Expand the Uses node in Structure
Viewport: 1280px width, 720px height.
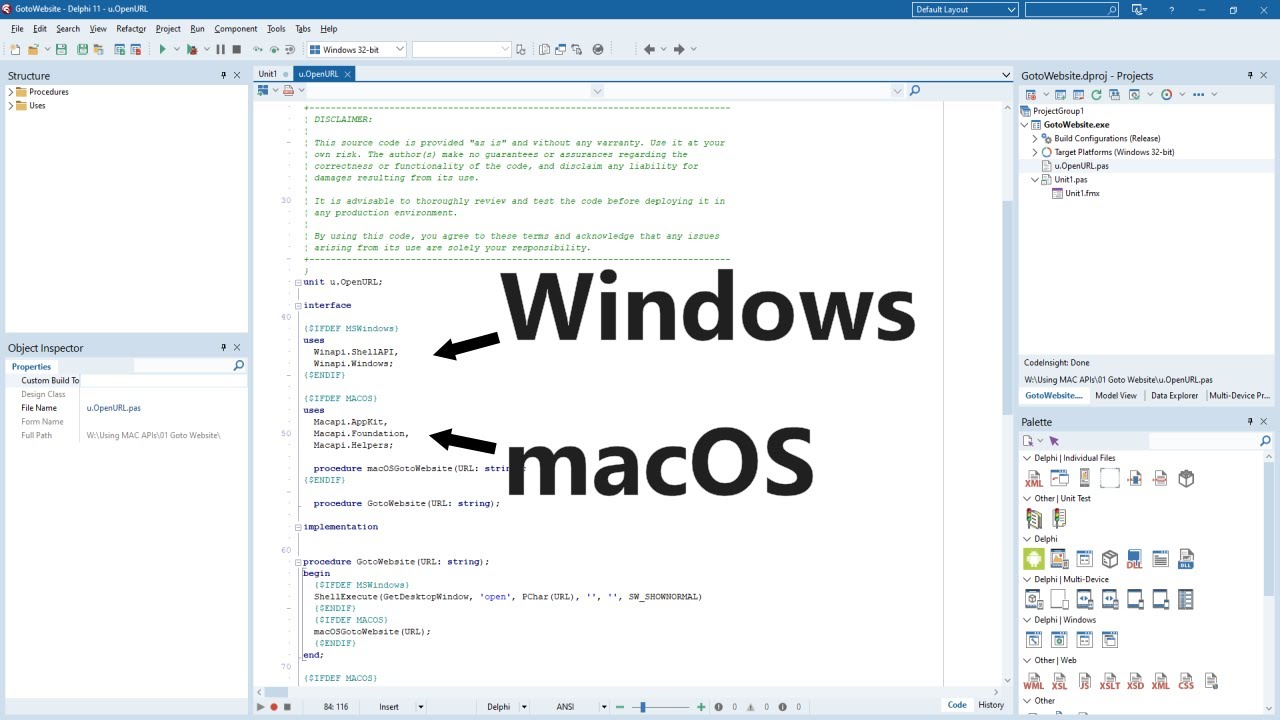(x=11, y=105)
